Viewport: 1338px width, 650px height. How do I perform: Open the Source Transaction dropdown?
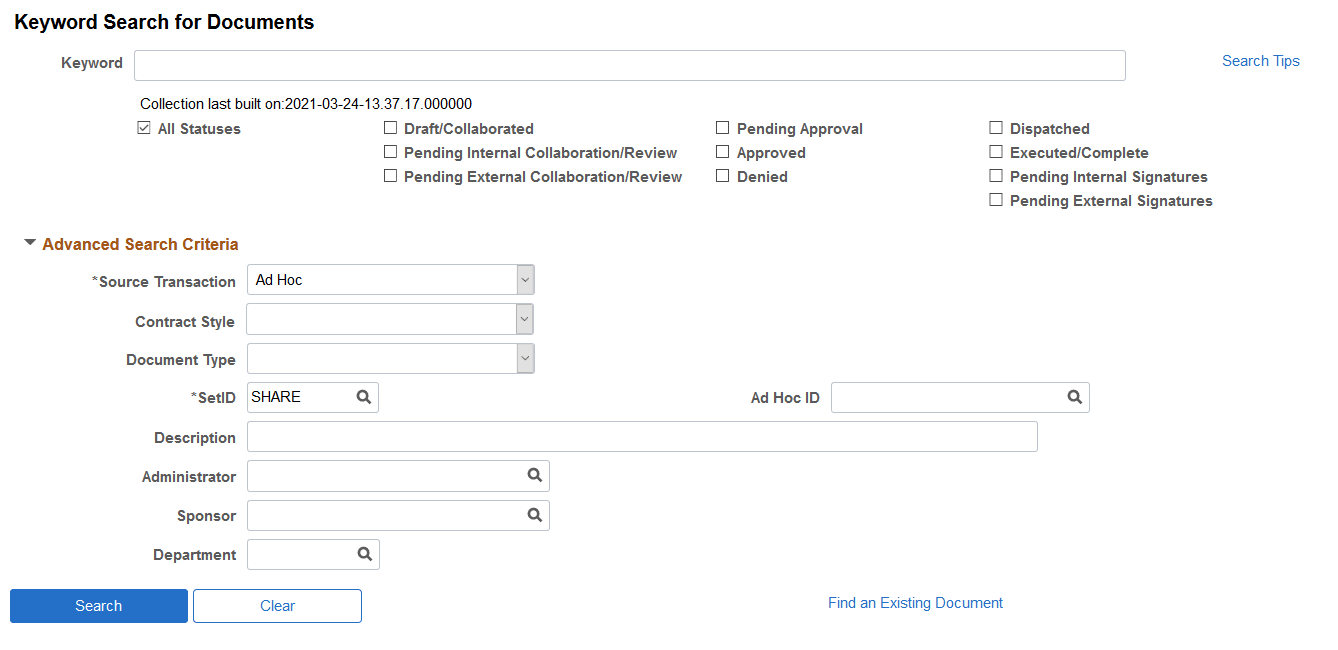525,279
